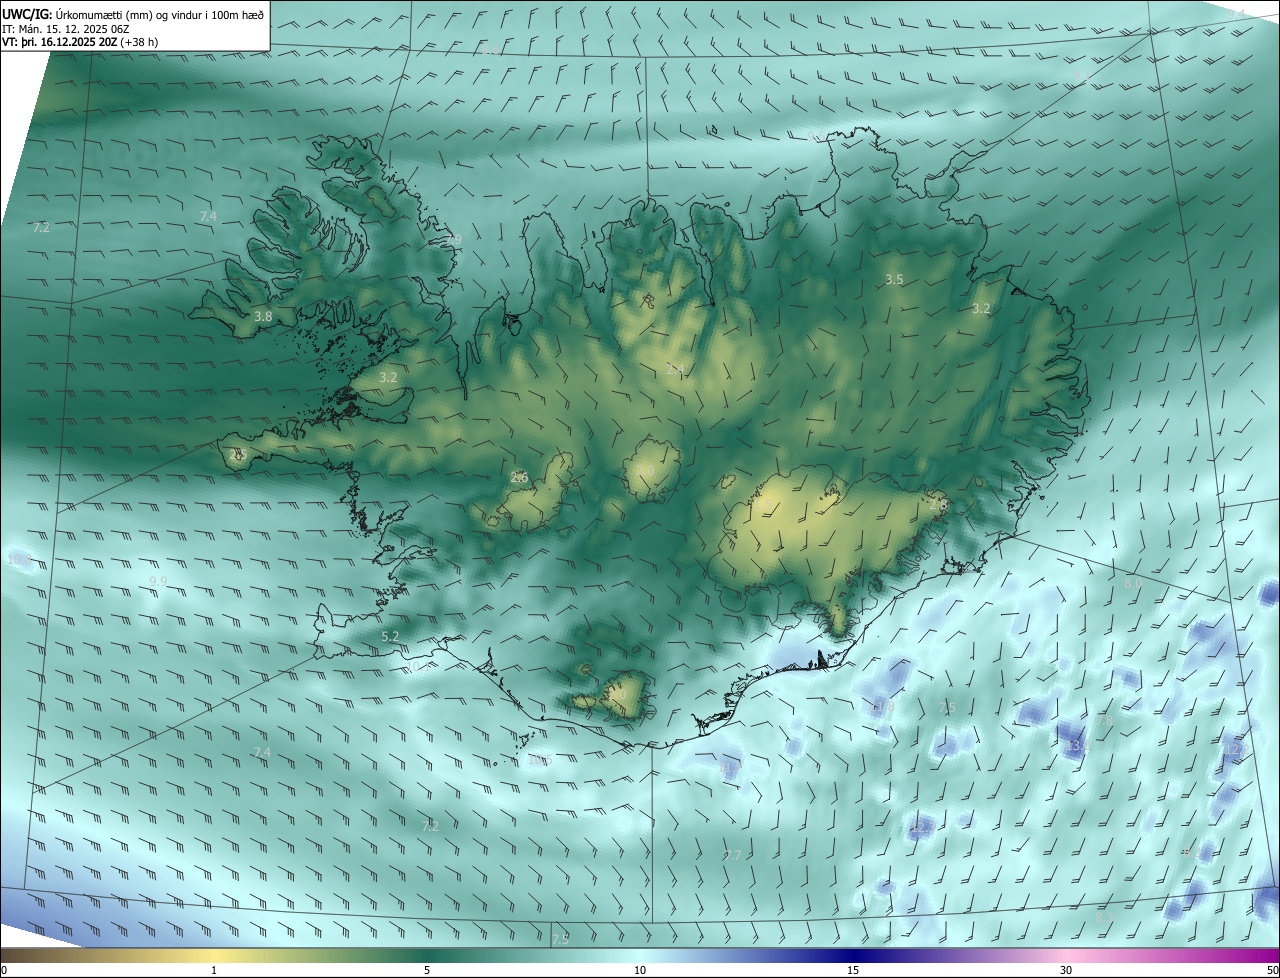Viewport: 1280px width, 978px height.
Task: Click the 9.9 value label on the map
Action: [x=158, y=581]
